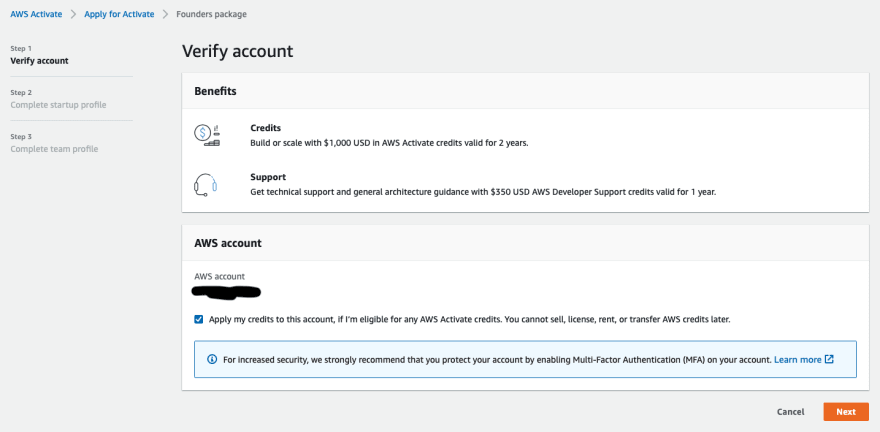Click the orange Next button
This screenshot has height=432, width=880.
point(846,412)
